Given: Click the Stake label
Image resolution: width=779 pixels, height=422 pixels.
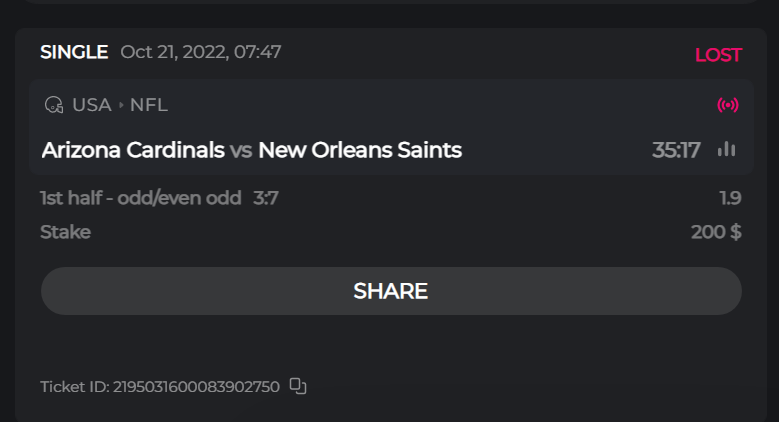Looking at the screenshot, I should [65, 232].
